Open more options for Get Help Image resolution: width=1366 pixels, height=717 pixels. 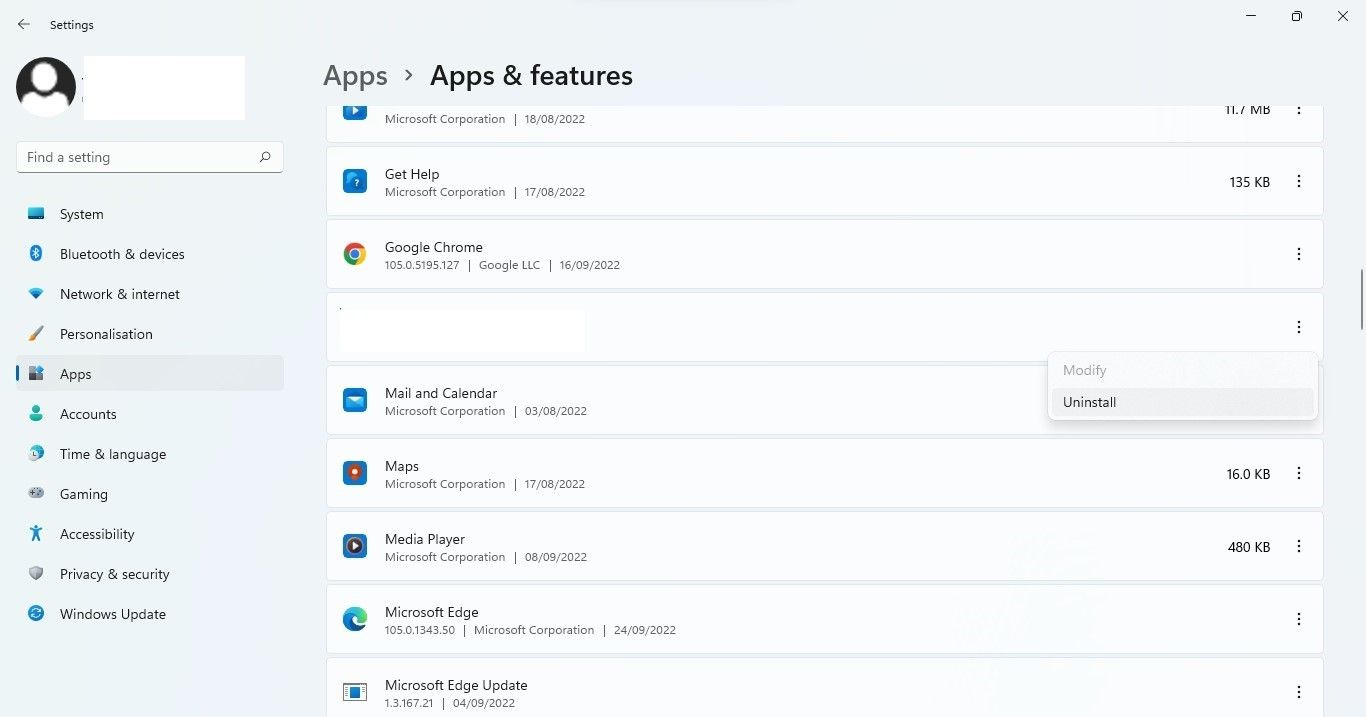1299,181
